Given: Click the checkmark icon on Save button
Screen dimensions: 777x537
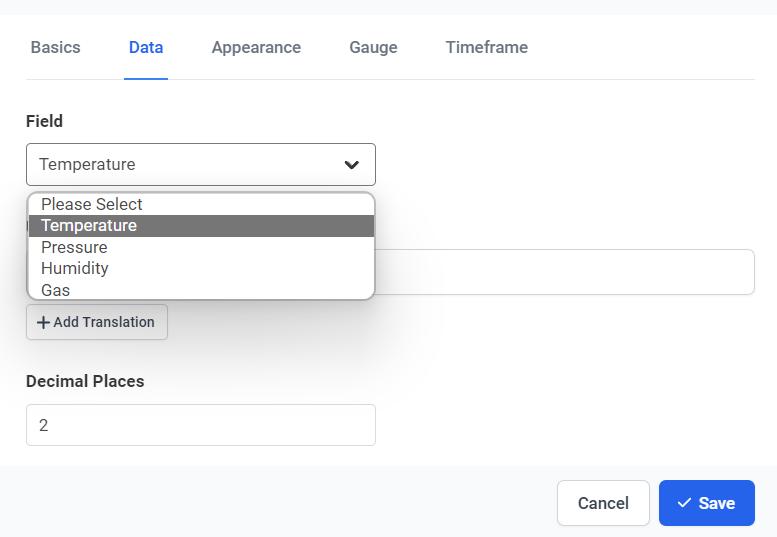Looking at the screenshot, I should tap(684, 503).
